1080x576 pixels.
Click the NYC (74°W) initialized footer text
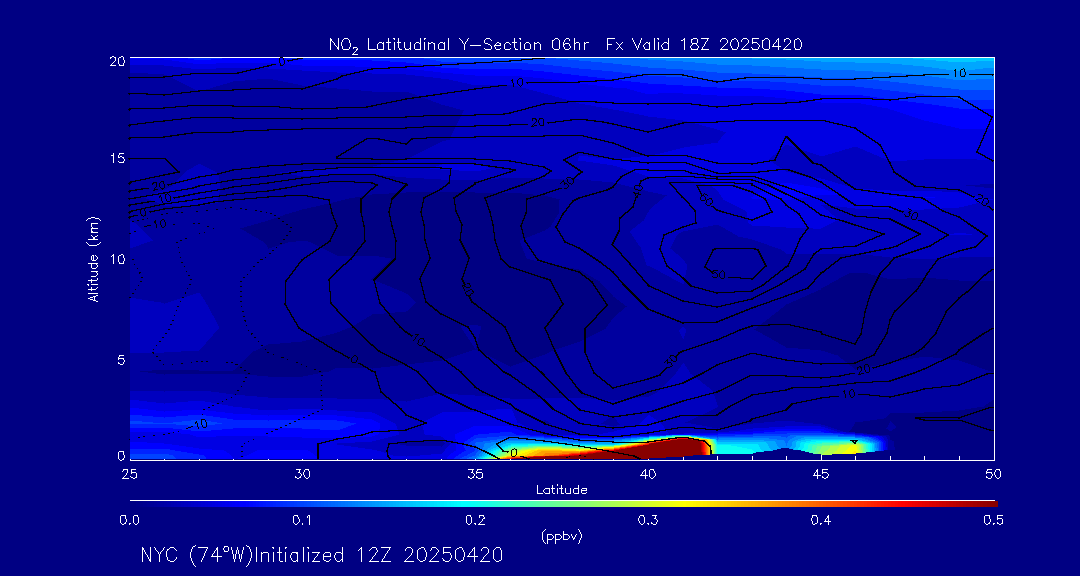click(x=321, y=555)
